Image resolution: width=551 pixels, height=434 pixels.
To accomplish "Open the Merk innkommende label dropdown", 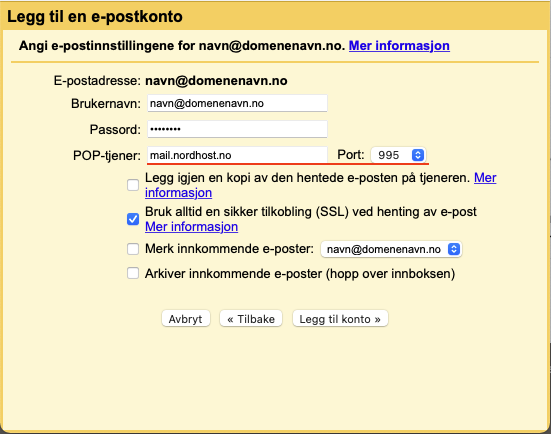I will 391,249.
